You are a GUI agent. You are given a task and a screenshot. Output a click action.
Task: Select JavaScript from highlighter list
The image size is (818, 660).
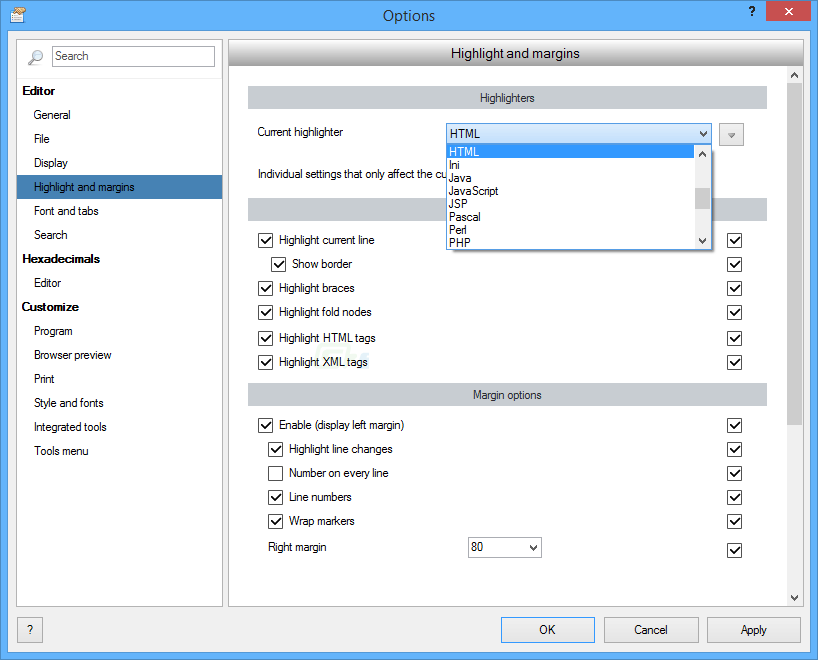click(474, 191)
